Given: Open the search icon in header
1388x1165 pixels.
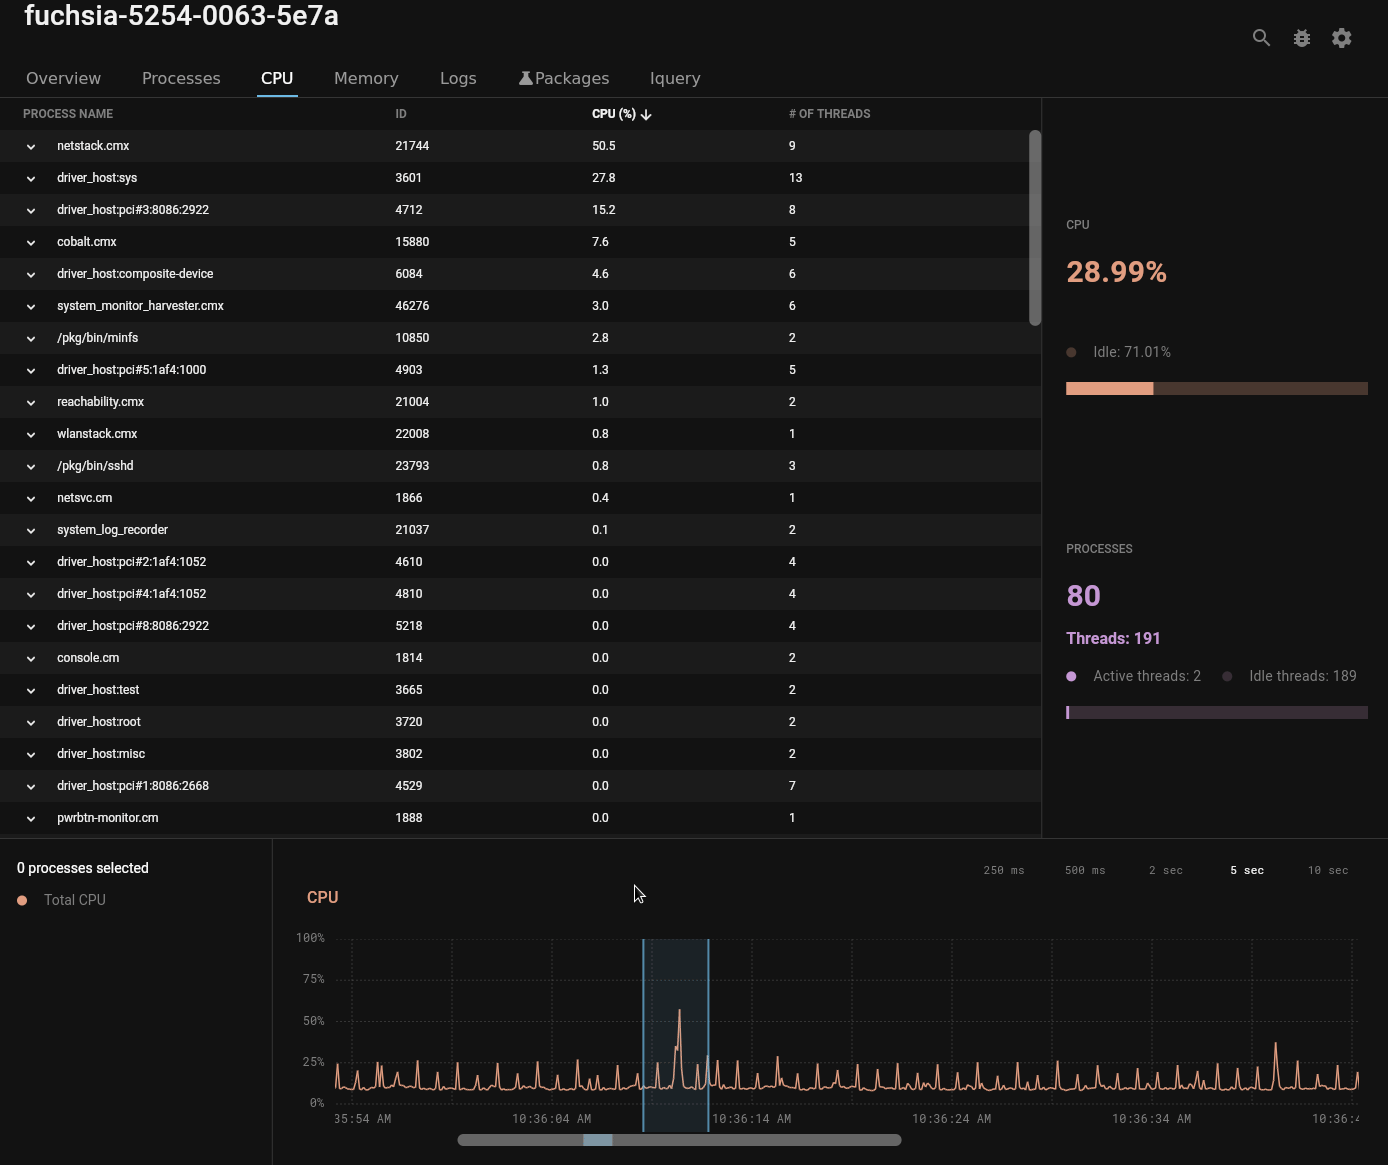Looking at the screenshot, I should coord(1261,38).
